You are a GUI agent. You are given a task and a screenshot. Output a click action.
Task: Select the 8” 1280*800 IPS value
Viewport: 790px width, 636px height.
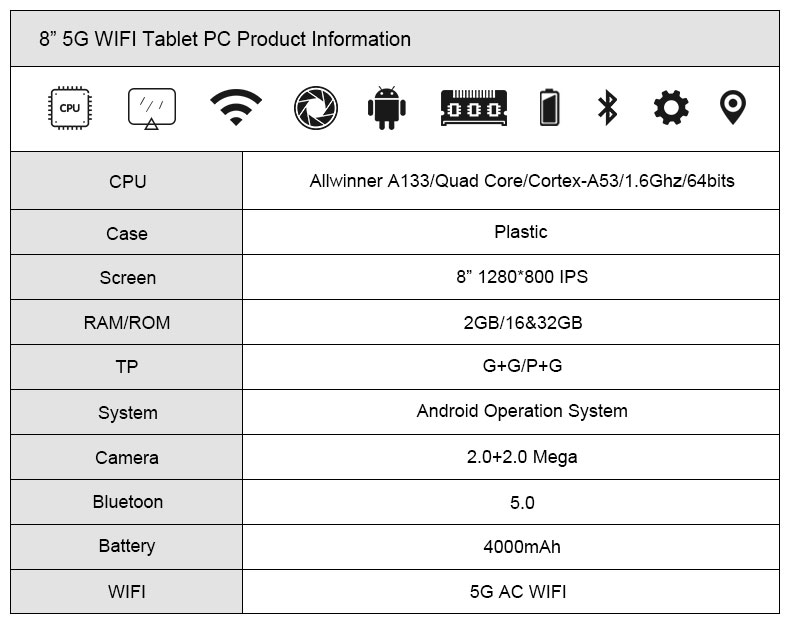pos(522,277)
